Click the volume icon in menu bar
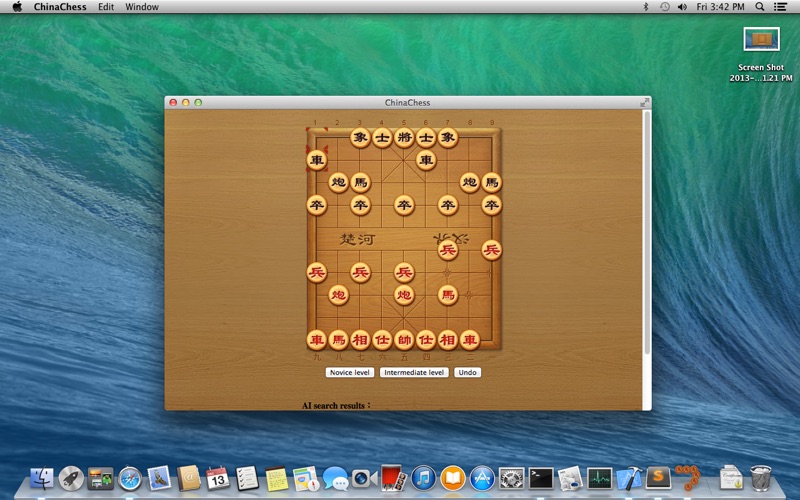This screenshot has width=800, height=500. (682, 7)
